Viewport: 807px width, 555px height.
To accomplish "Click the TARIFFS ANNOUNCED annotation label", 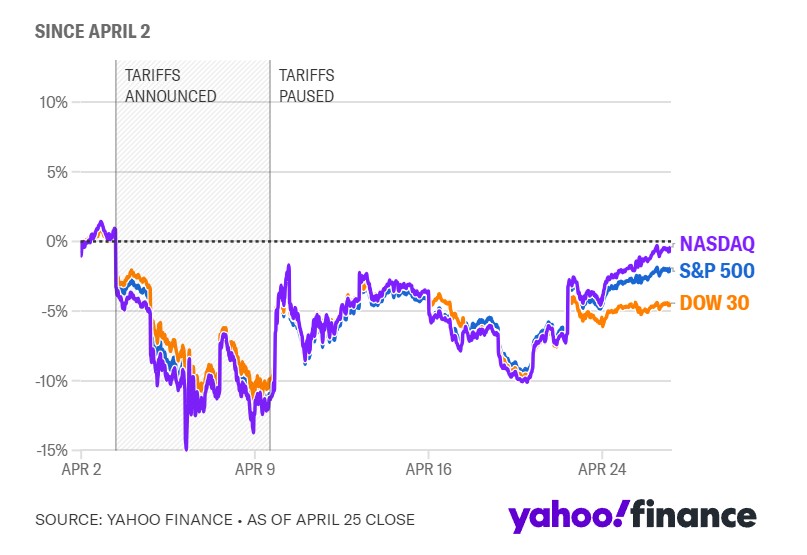I will click(170, 85).
